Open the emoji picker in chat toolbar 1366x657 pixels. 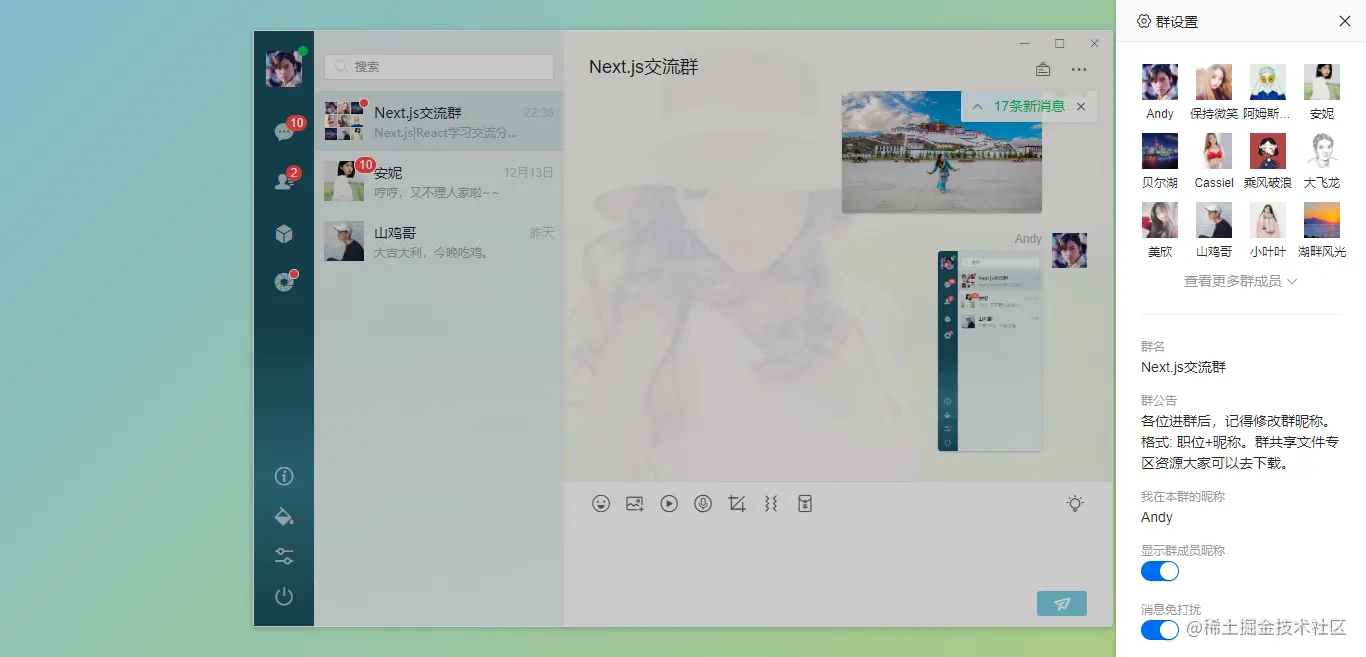click(x=601, y=504)
